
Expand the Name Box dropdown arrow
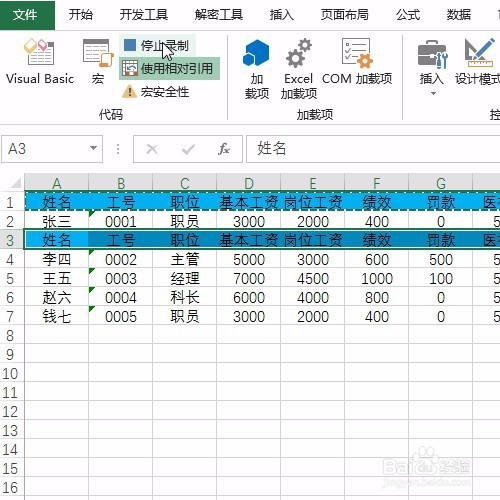[x=94, y=148]
